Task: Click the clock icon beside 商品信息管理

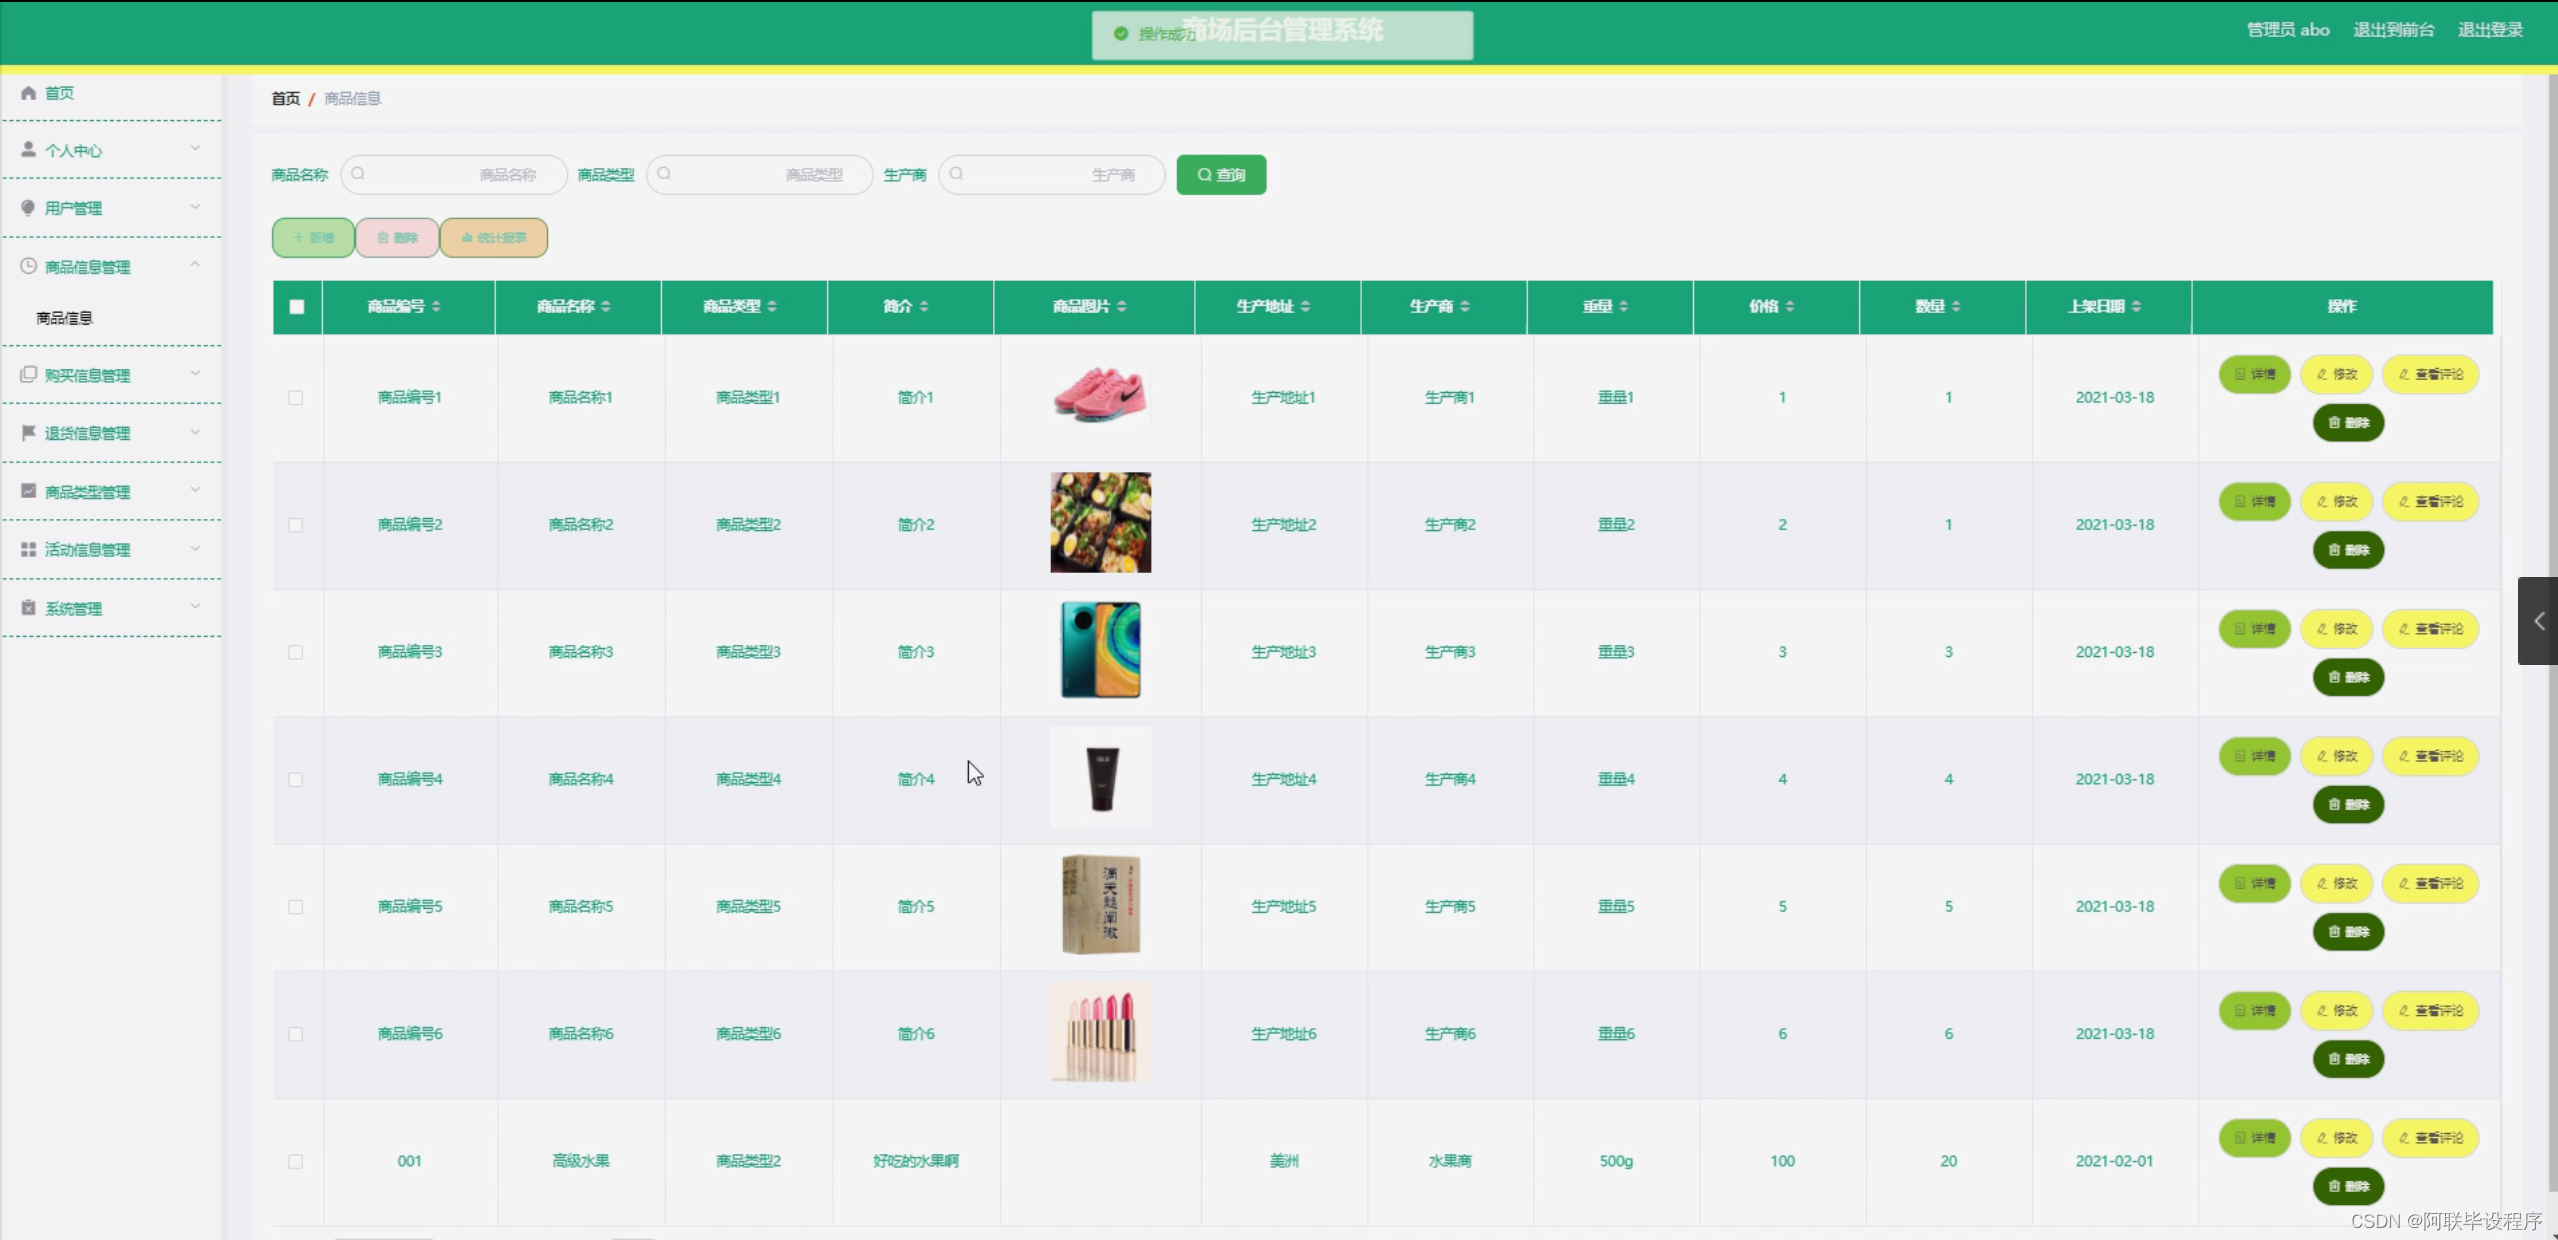Action: tap(28, 266)
